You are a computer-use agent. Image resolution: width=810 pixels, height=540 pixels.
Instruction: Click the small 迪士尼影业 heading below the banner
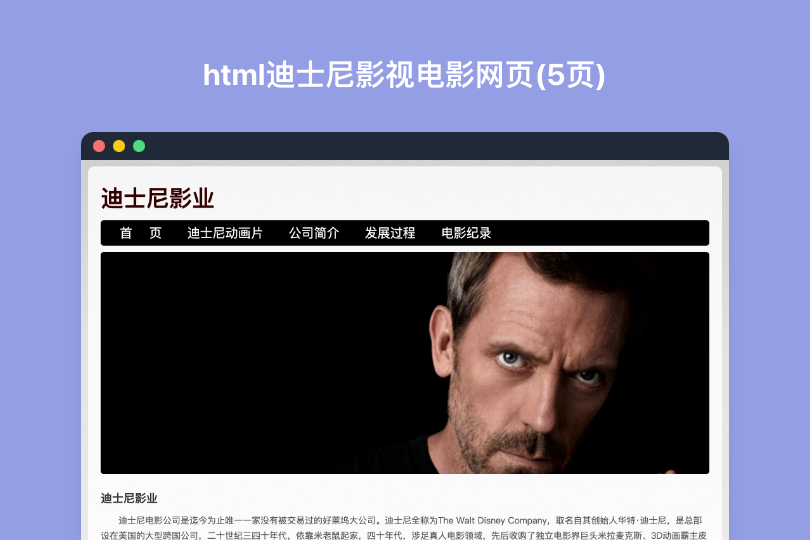pyautogui.click(x=129, y=498)
